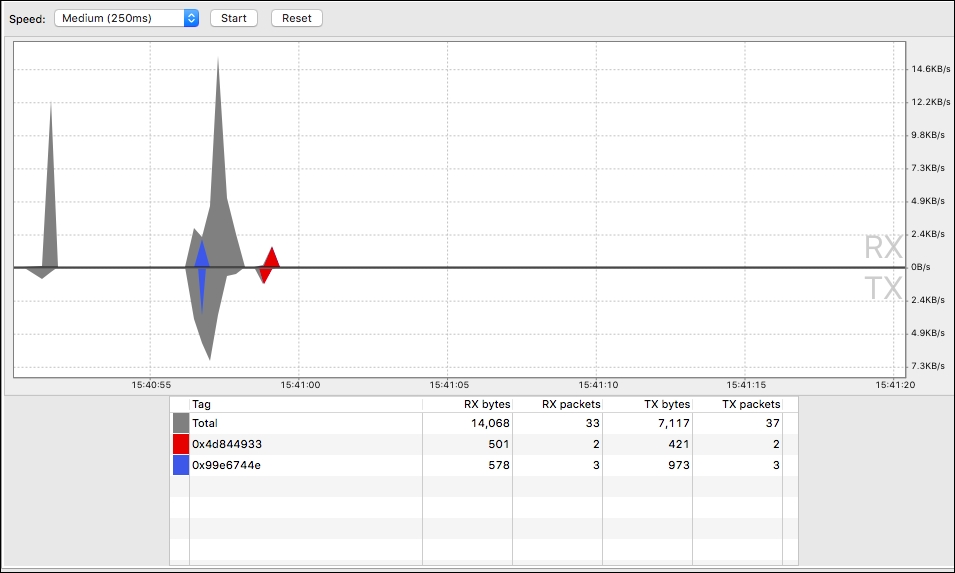Sort by RX bytes column header
The width and height of the screenshot is (955, 573).
(x=468, y=405)
